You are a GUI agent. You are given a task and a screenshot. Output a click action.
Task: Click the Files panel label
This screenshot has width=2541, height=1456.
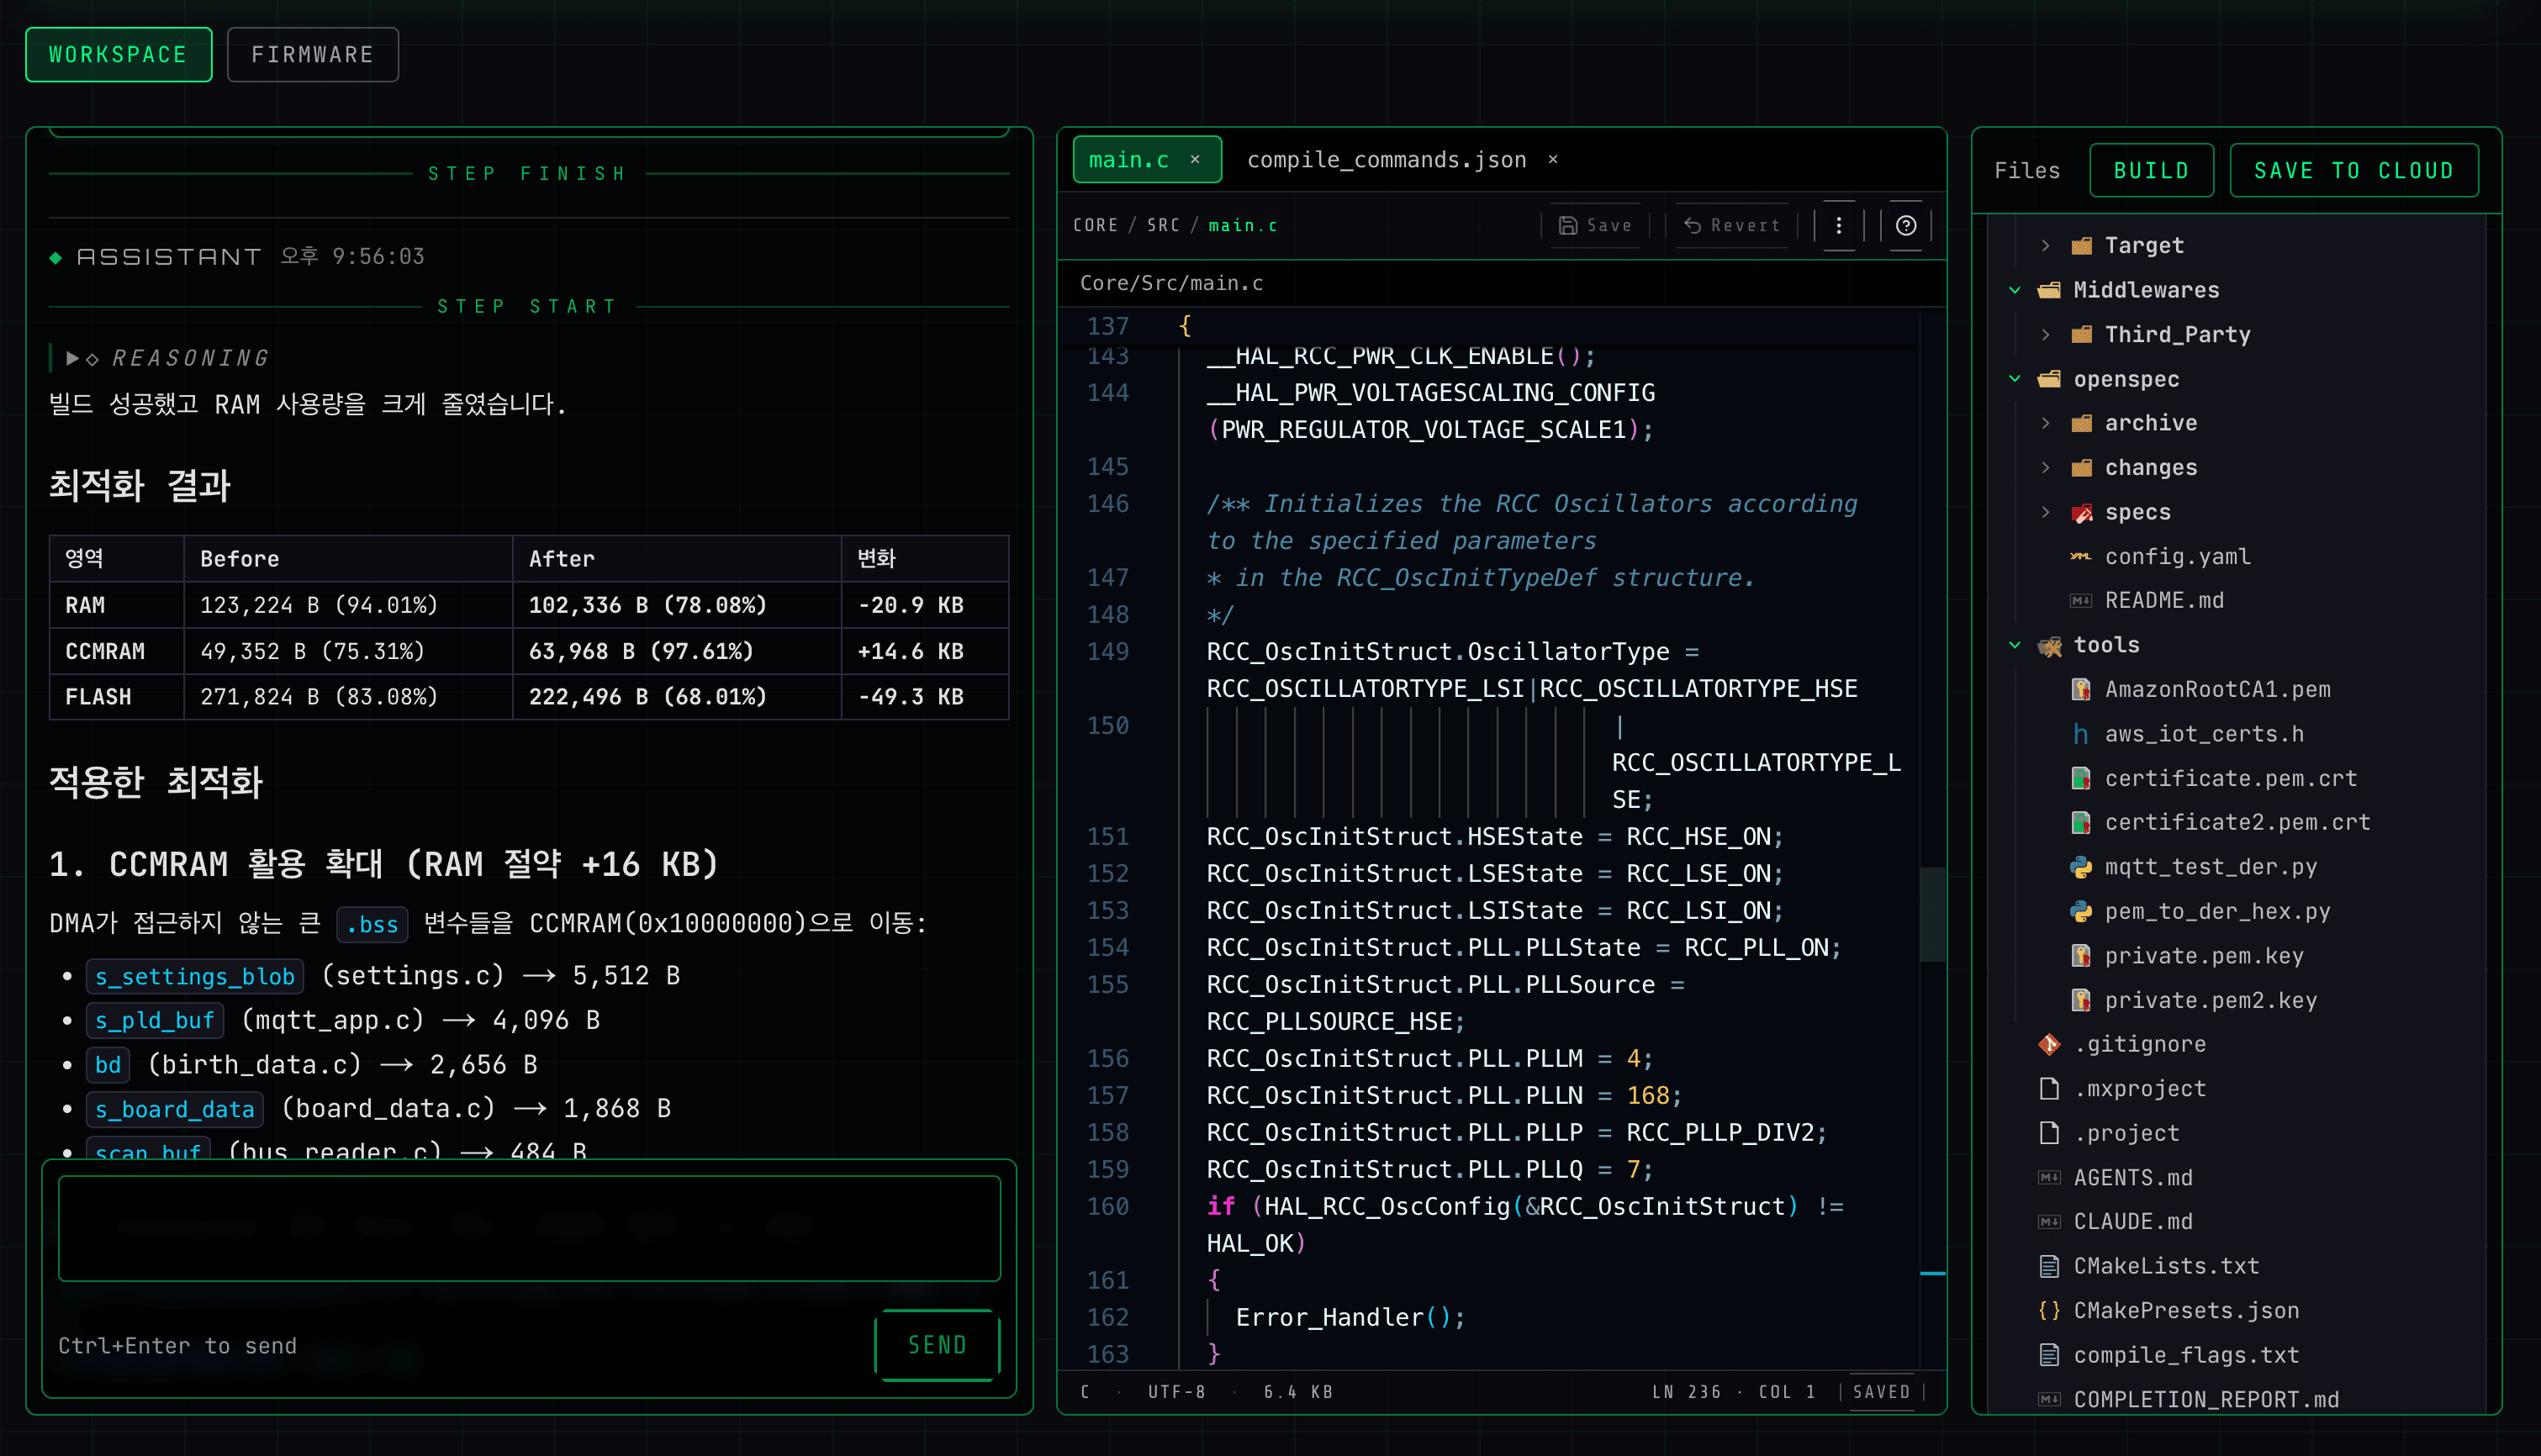[x=2027, y=171]
